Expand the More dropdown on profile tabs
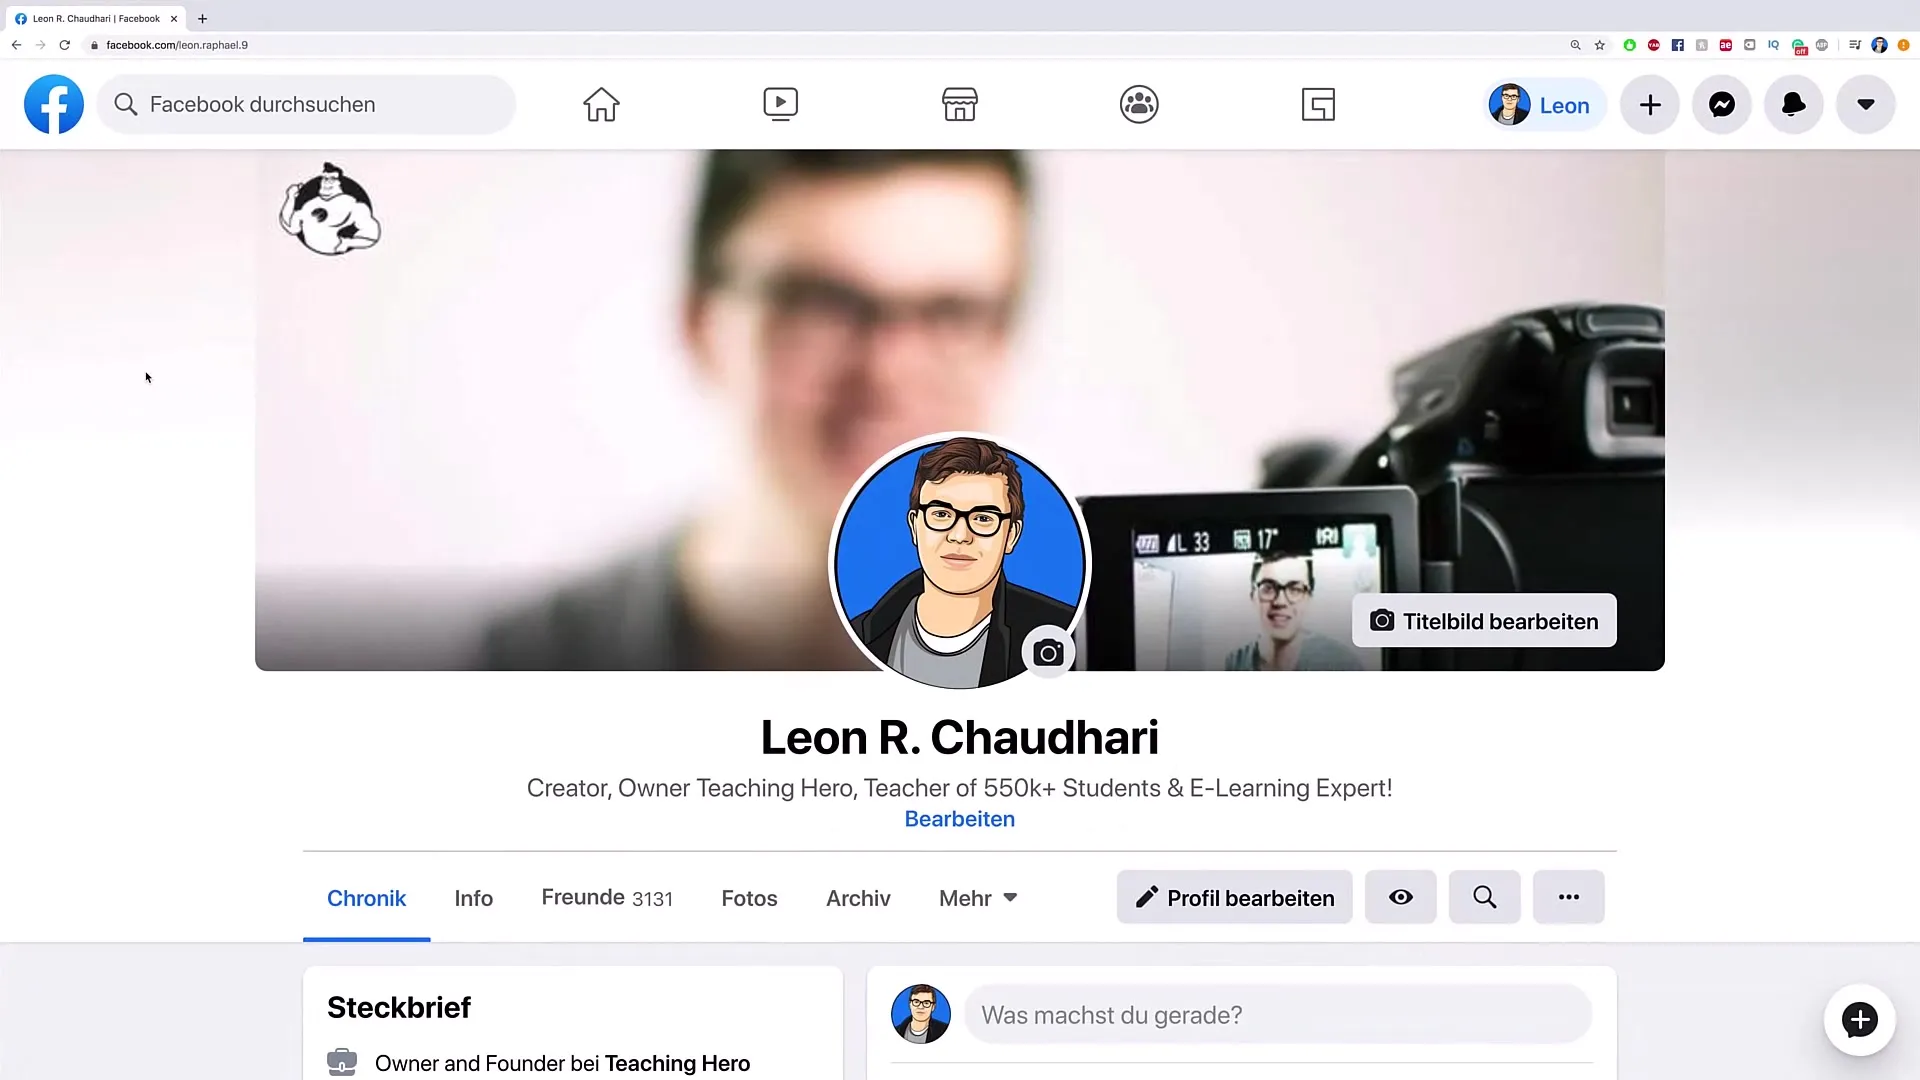1920x1080 pixels. [x=976, y=898]
